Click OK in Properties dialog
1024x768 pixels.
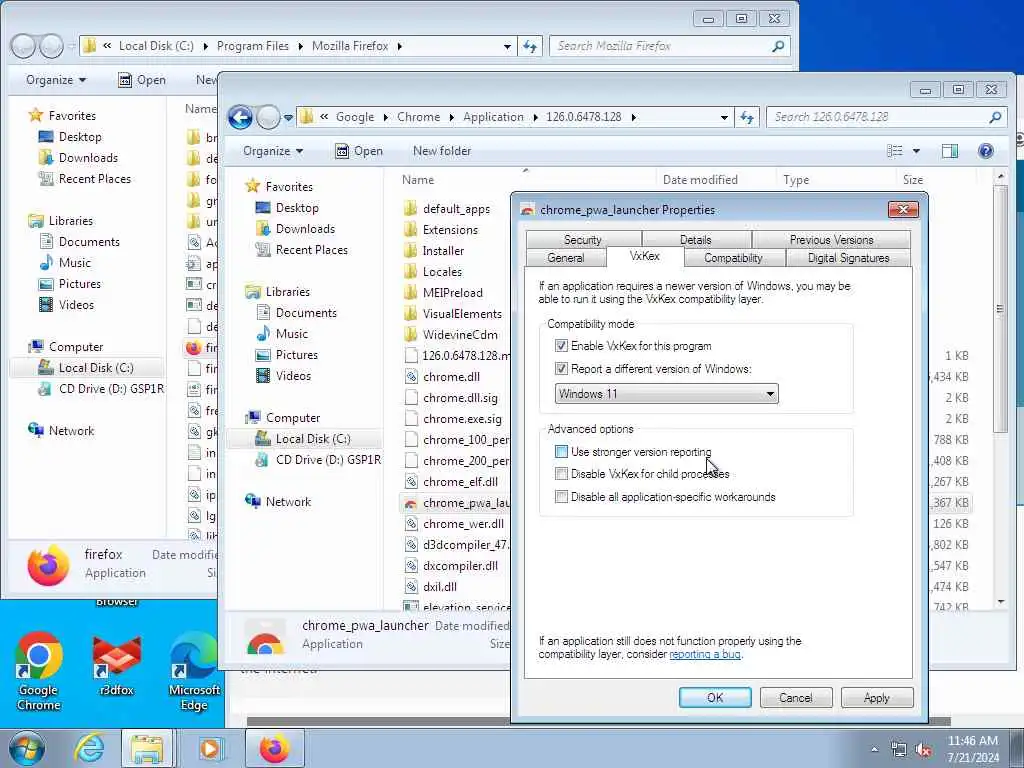click(715, 697)
